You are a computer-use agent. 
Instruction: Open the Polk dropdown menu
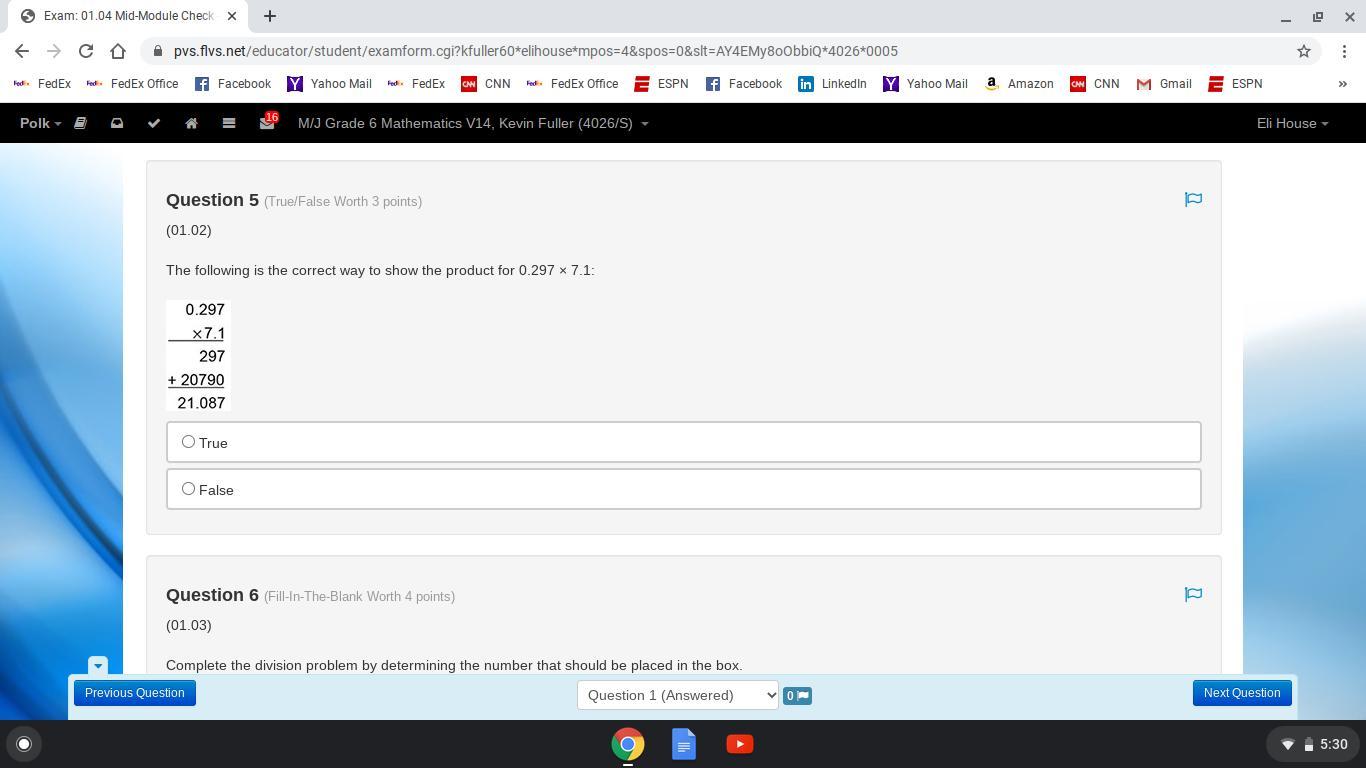[40, 123]
